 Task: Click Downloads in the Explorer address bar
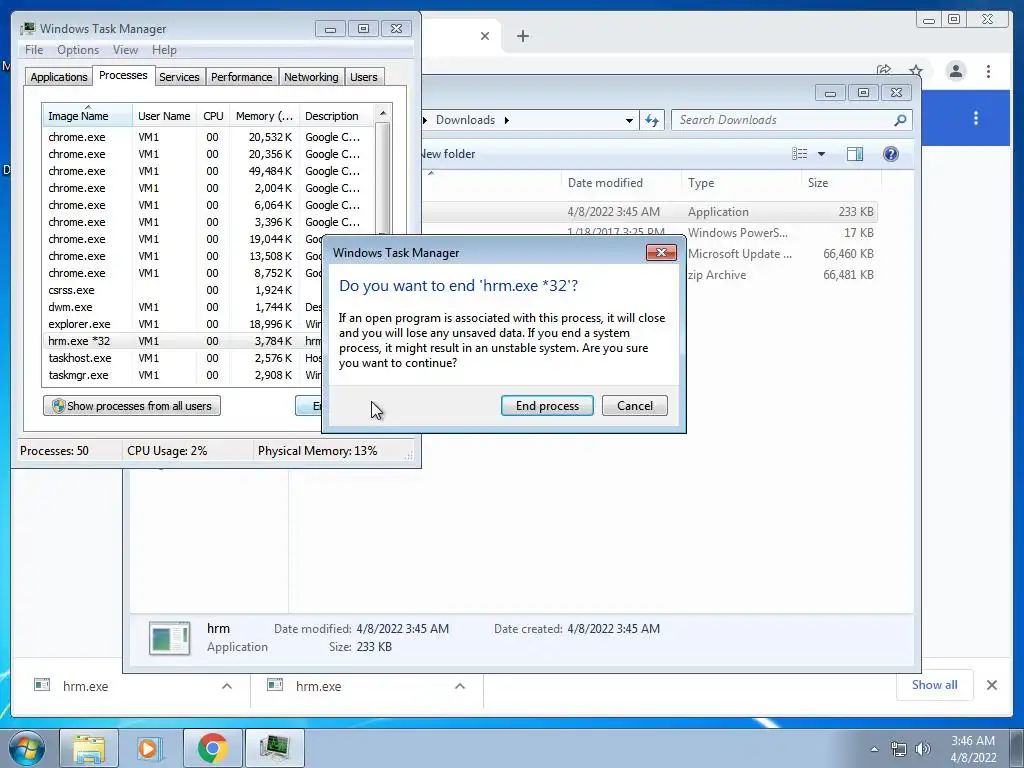[x=466, y=120]
